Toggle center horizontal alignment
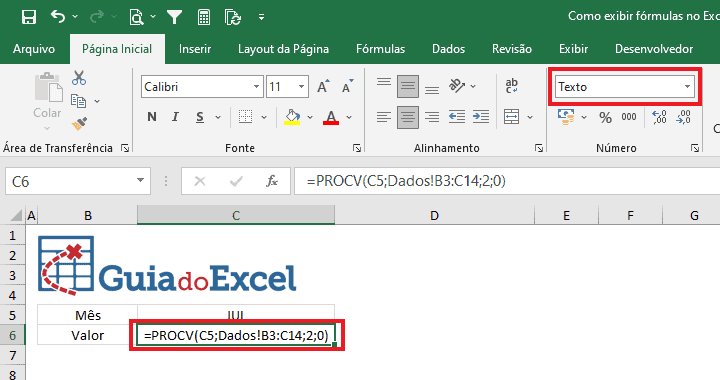Image resolution: width=720 pixels, height=380 pixels. point(408,117)
